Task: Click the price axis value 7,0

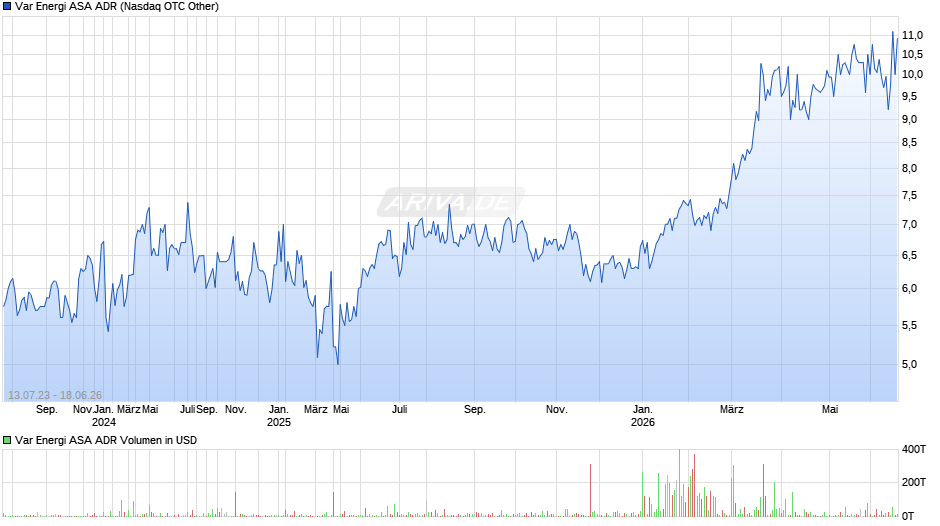Action: pos(909,225)
